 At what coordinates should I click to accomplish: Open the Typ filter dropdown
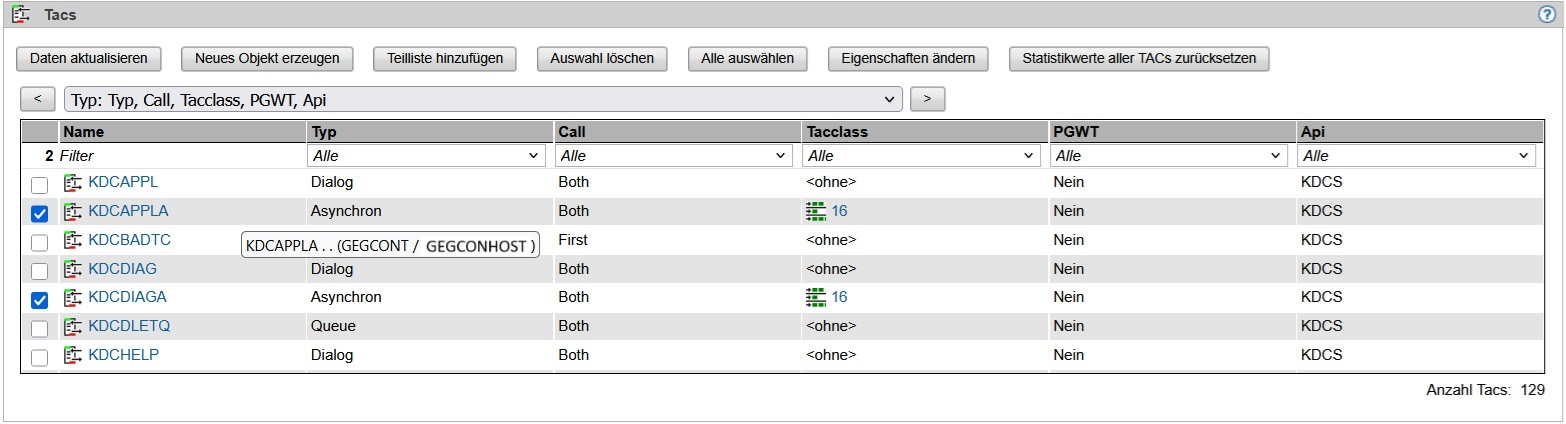(x=427, y=156)
